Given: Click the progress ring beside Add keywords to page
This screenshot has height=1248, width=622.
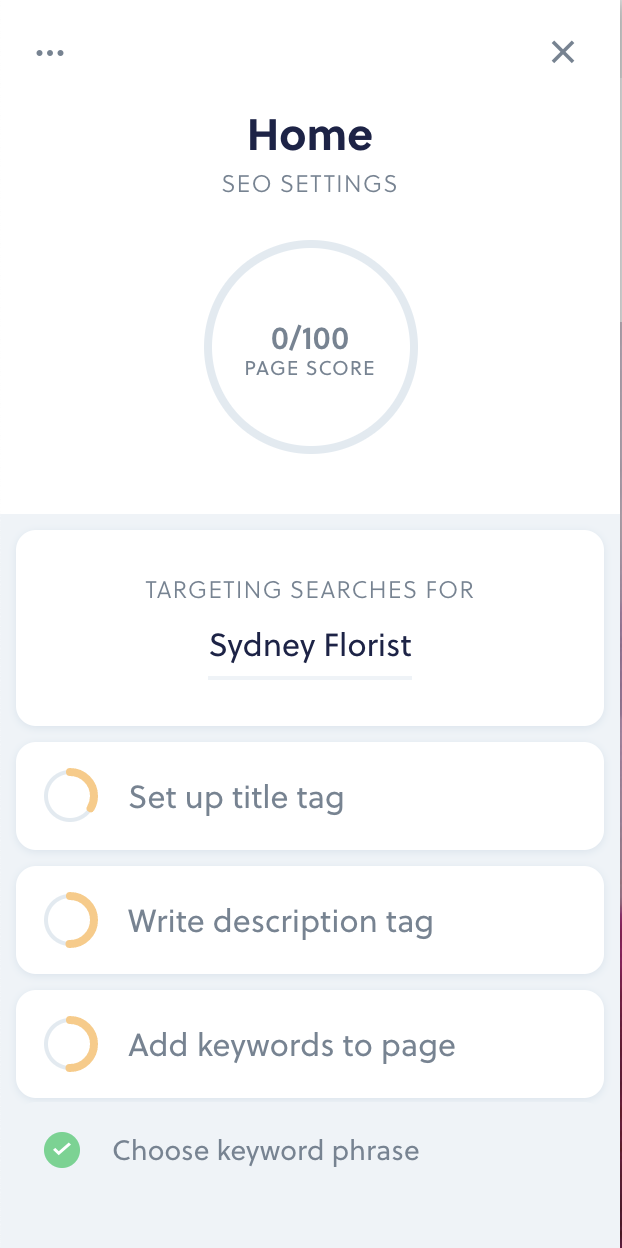Looking at the screenshot, I should click(x=71, y=1044).
